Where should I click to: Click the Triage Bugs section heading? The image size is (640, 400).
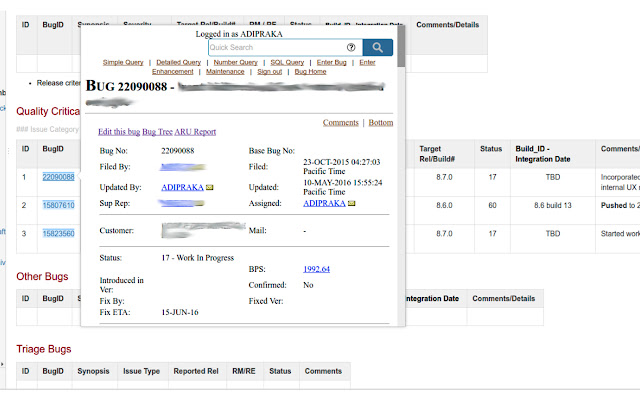click(x=44, y=349)
